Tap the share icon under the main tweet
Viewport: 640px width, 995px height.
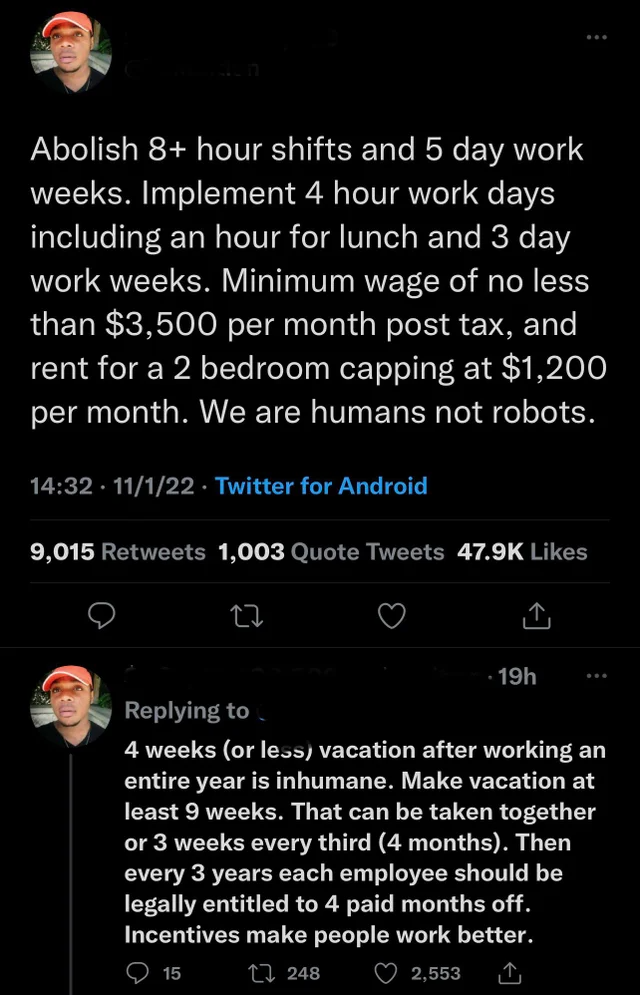tap(537, 617)
